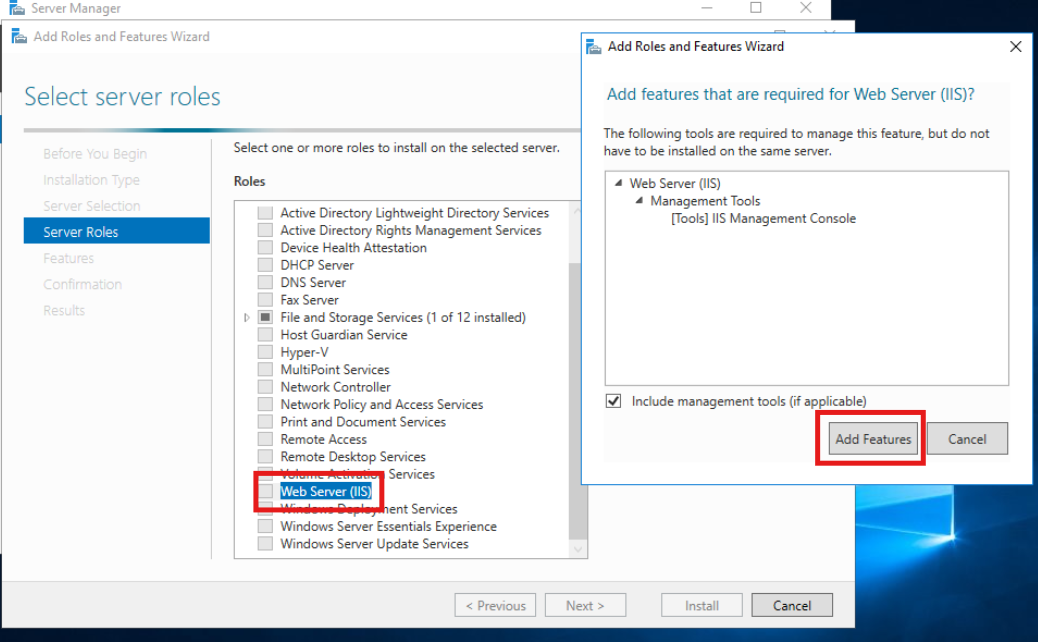
Task: Minimize the Server Manager window
Action: (707, 8)
